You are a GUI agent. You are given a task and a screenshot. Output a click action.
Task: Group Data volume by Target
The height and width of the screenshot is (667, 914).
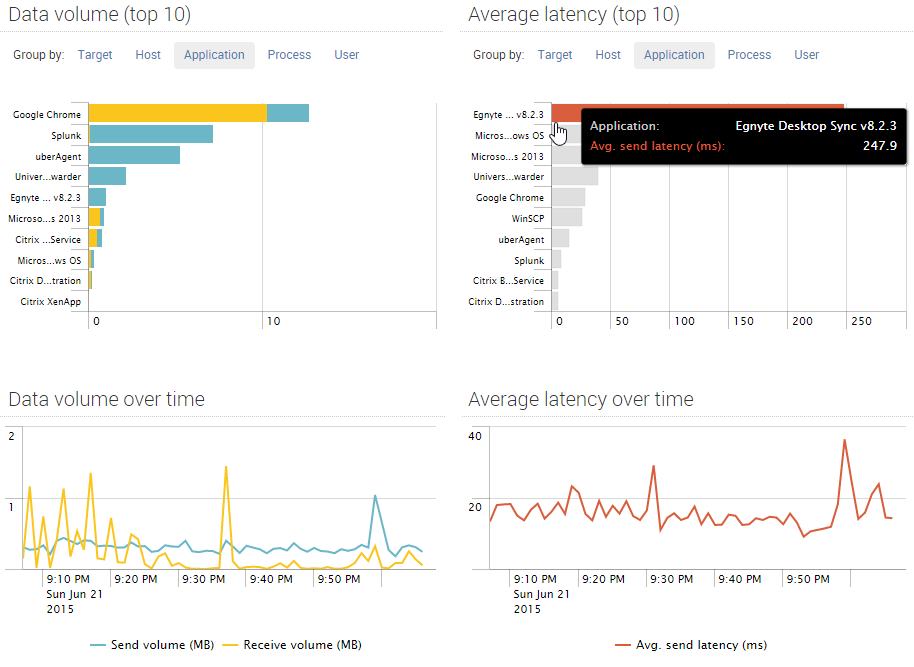click(94, 55)
